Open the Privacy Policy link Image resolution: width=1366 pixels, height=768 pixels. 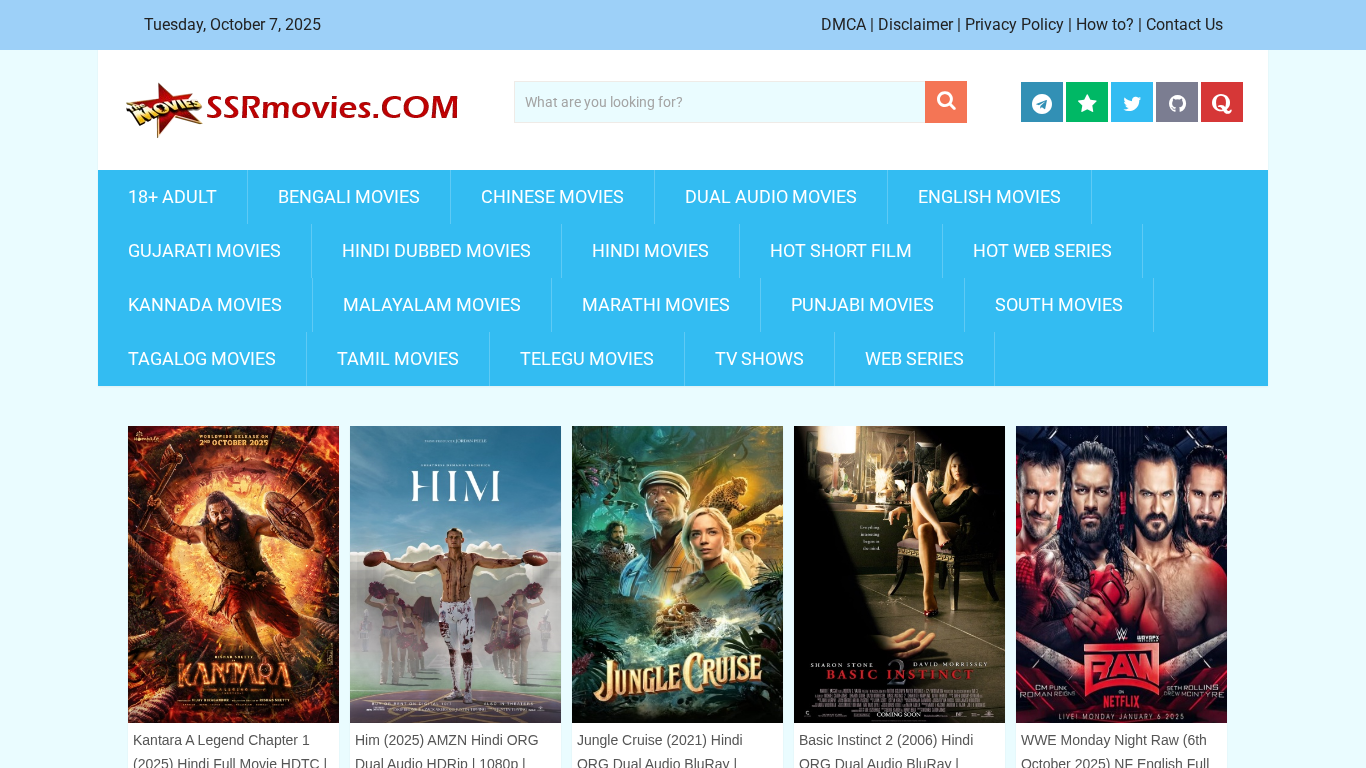pos(1014,25)
